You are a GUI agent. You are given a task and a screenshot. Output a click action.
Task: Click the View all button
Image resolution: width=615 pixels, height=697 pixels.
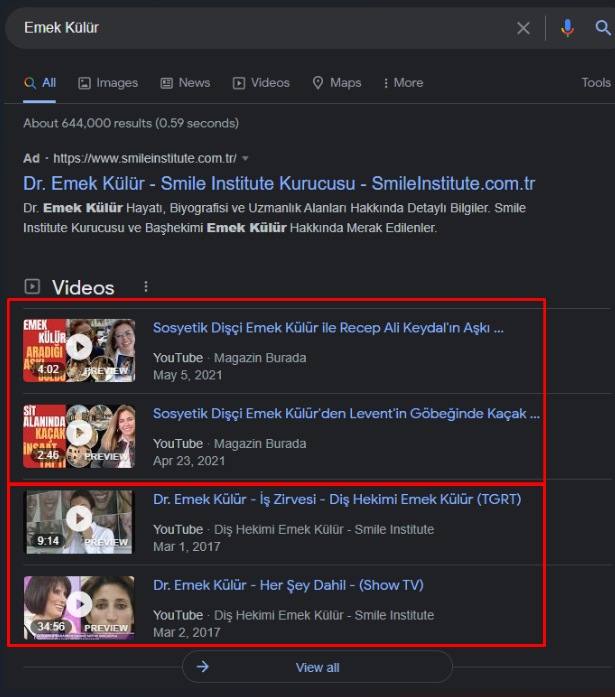317,667
